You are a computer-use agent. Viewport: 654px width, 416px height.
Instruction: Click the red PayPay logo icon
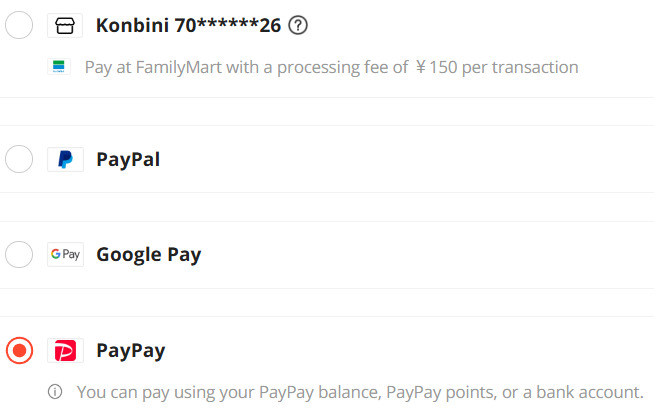click(65, 351)
